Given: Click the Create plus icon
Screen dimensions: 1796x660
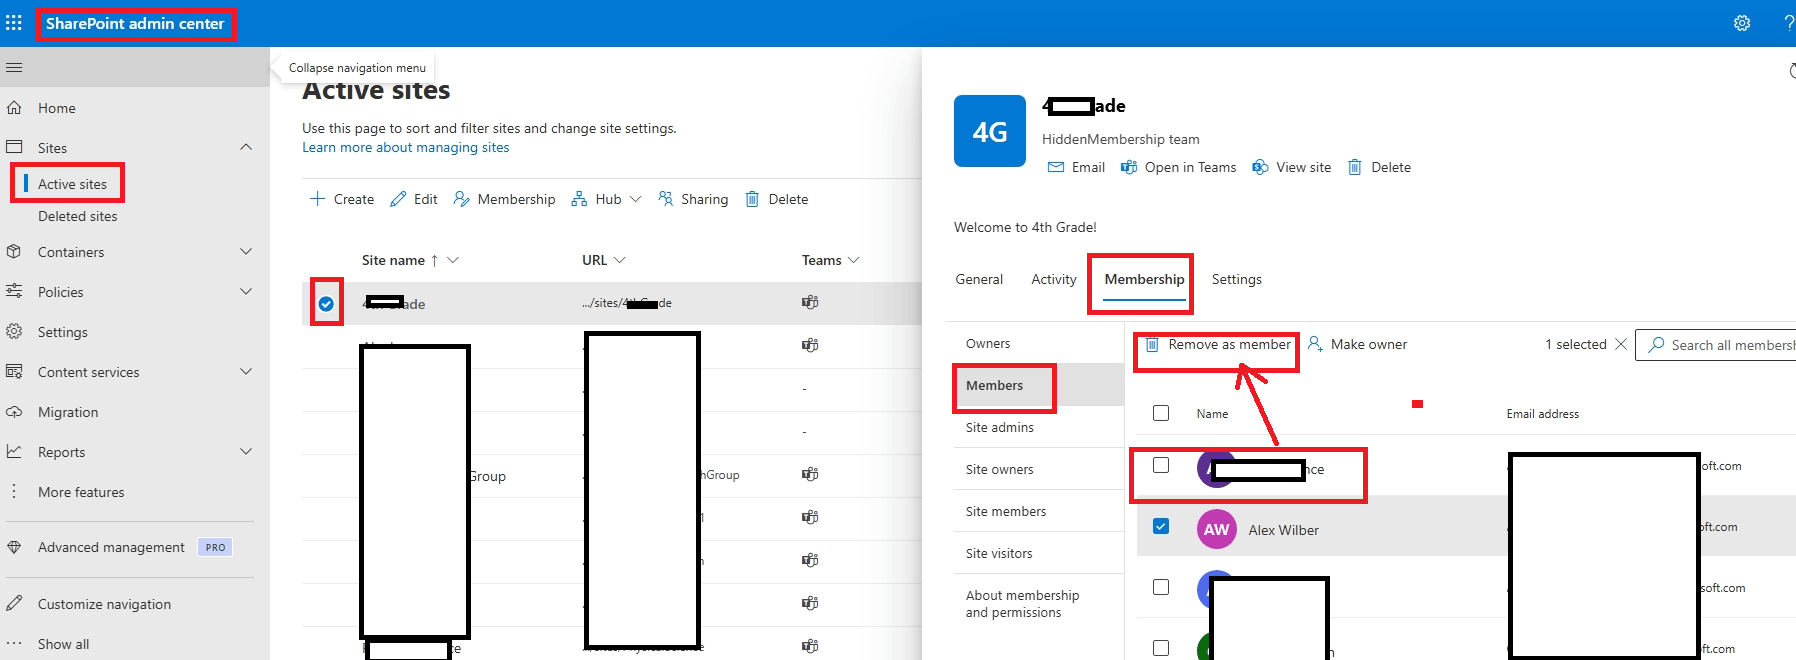Looking at the screenshot, I should (317, 199).
